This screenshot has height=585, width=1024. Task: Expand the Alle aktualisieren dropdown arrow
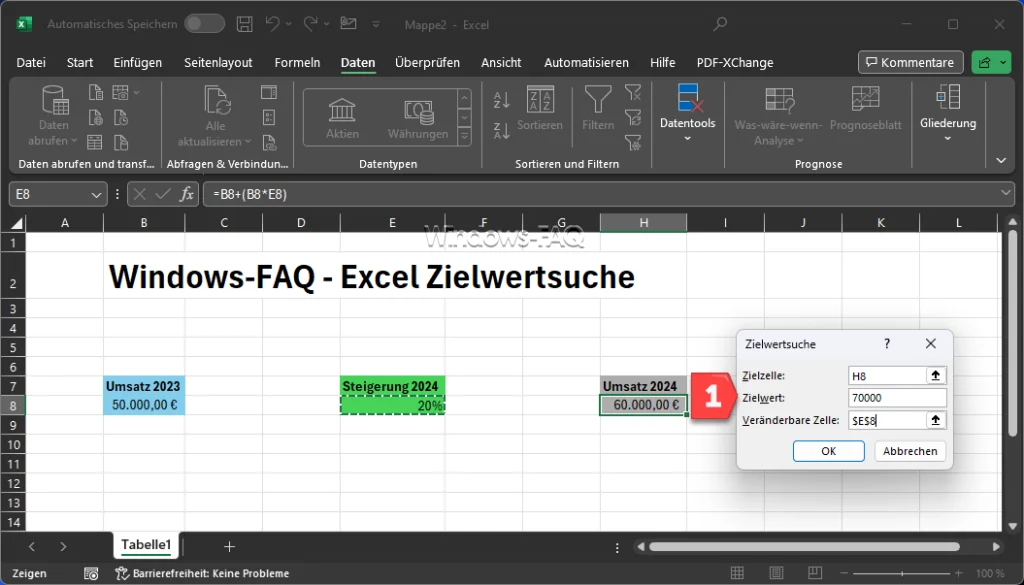tap(248, 142)
